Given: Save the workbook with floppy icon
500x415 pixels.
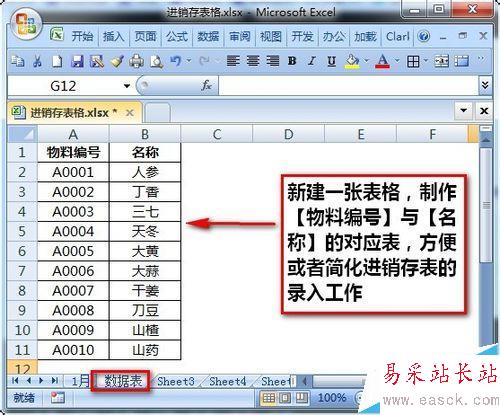Looking at the screenshot, I should [x=77, y=61].
